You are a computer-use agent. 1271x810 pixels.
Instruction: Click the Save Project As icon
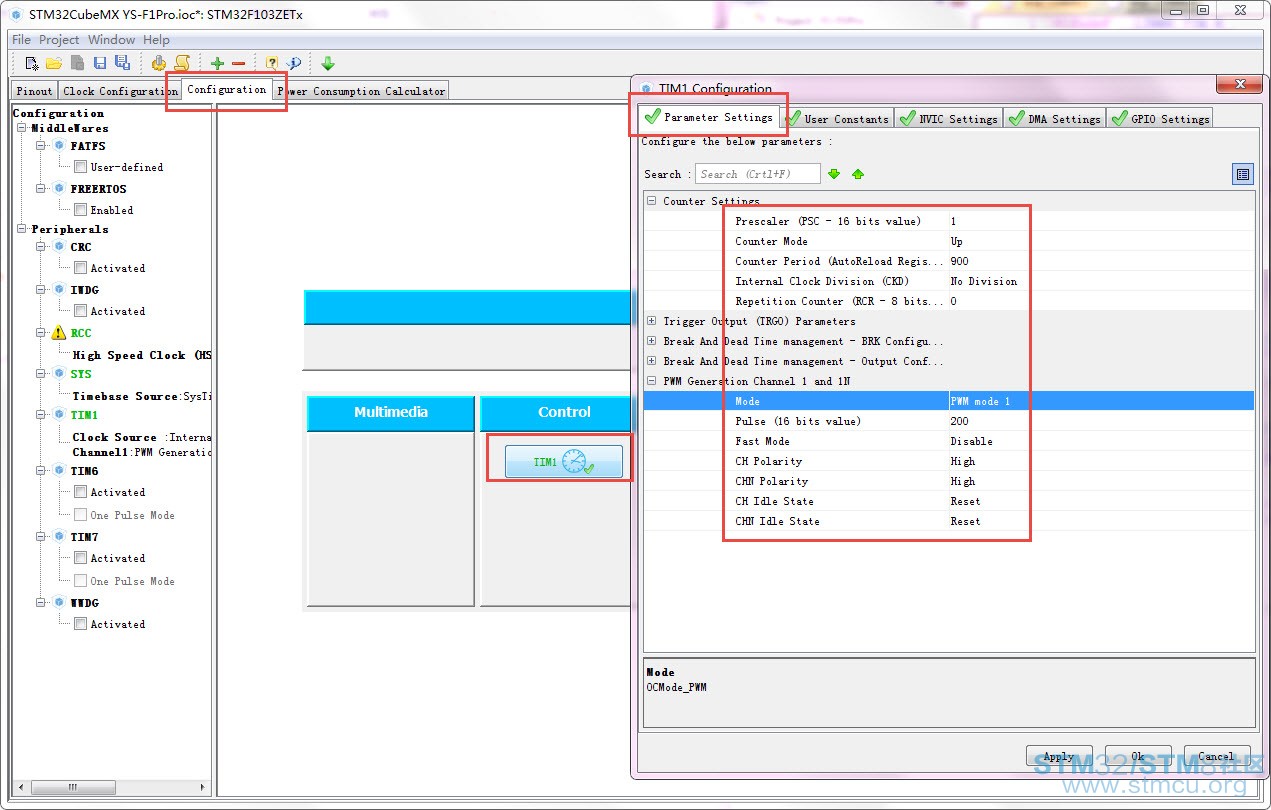pyautogui.click(x=122, y=63)
